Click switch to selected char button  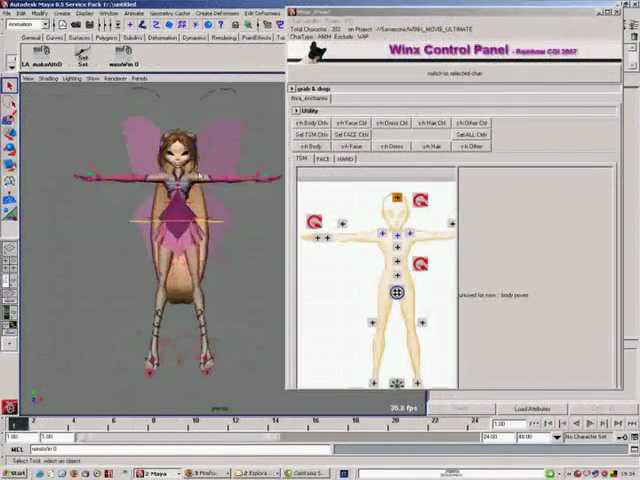click(454, 73)
